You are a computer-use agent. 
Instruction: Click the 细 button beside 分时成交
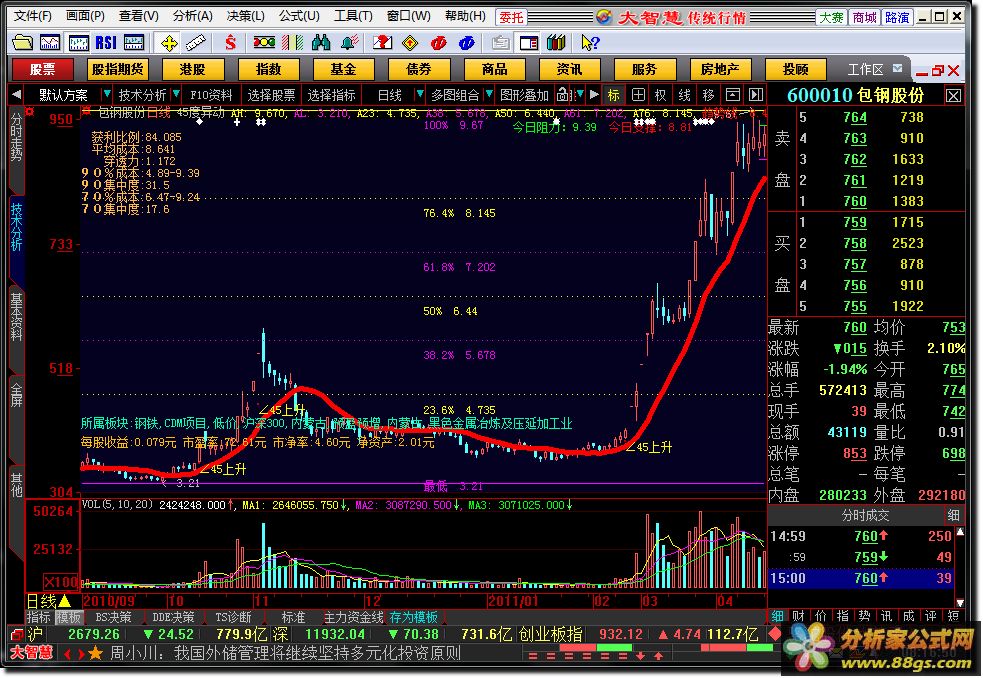[x=954, y=516]
